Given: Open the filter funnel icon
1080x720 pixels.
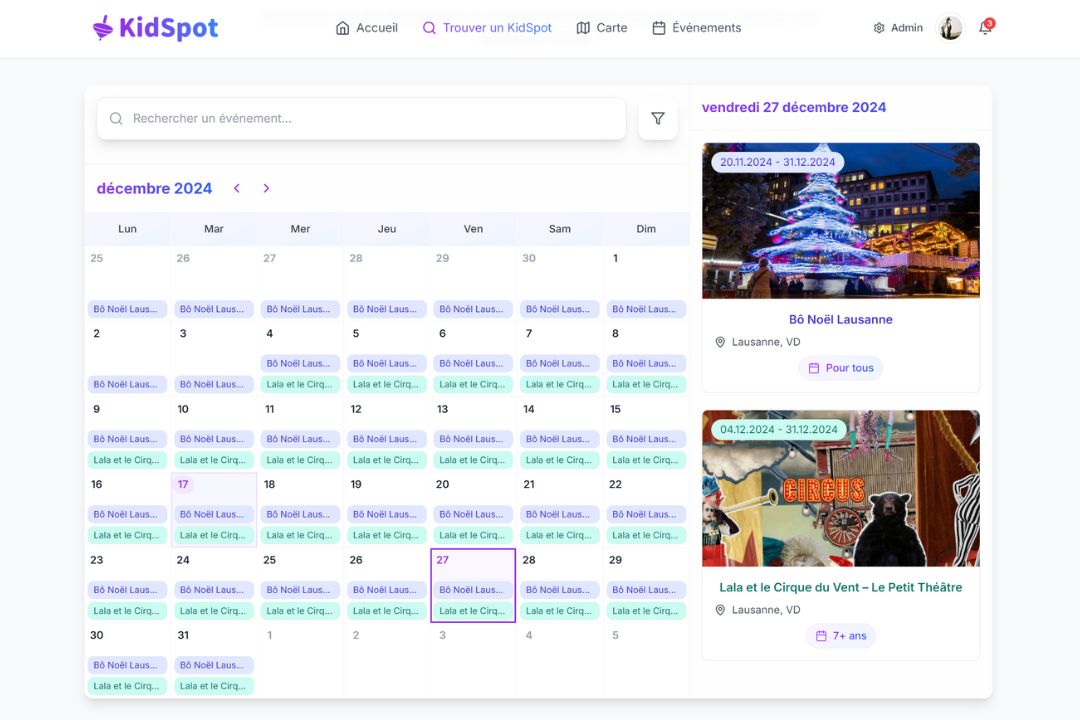Looking at the screenshot, I should pos(657,118).
